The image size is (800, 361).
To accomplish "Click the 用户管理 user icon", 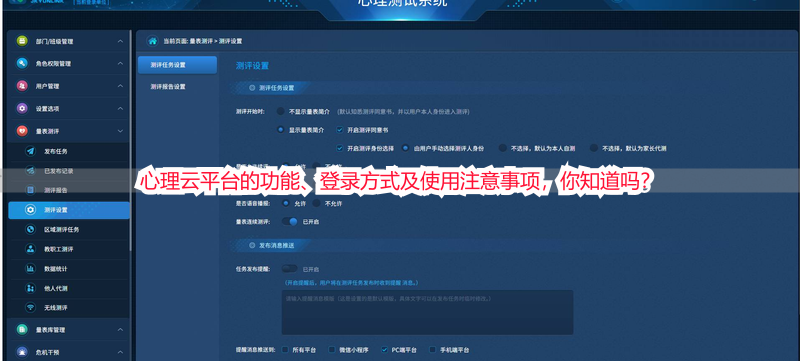I will [21, 86].
